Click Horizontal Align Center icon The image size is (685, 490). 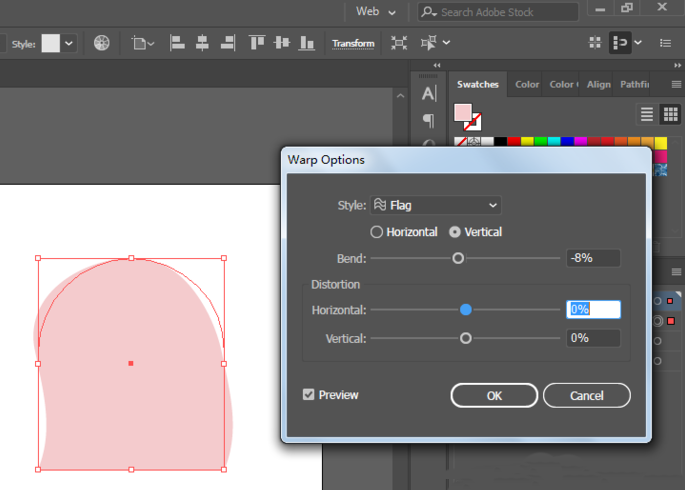point(203,43)
